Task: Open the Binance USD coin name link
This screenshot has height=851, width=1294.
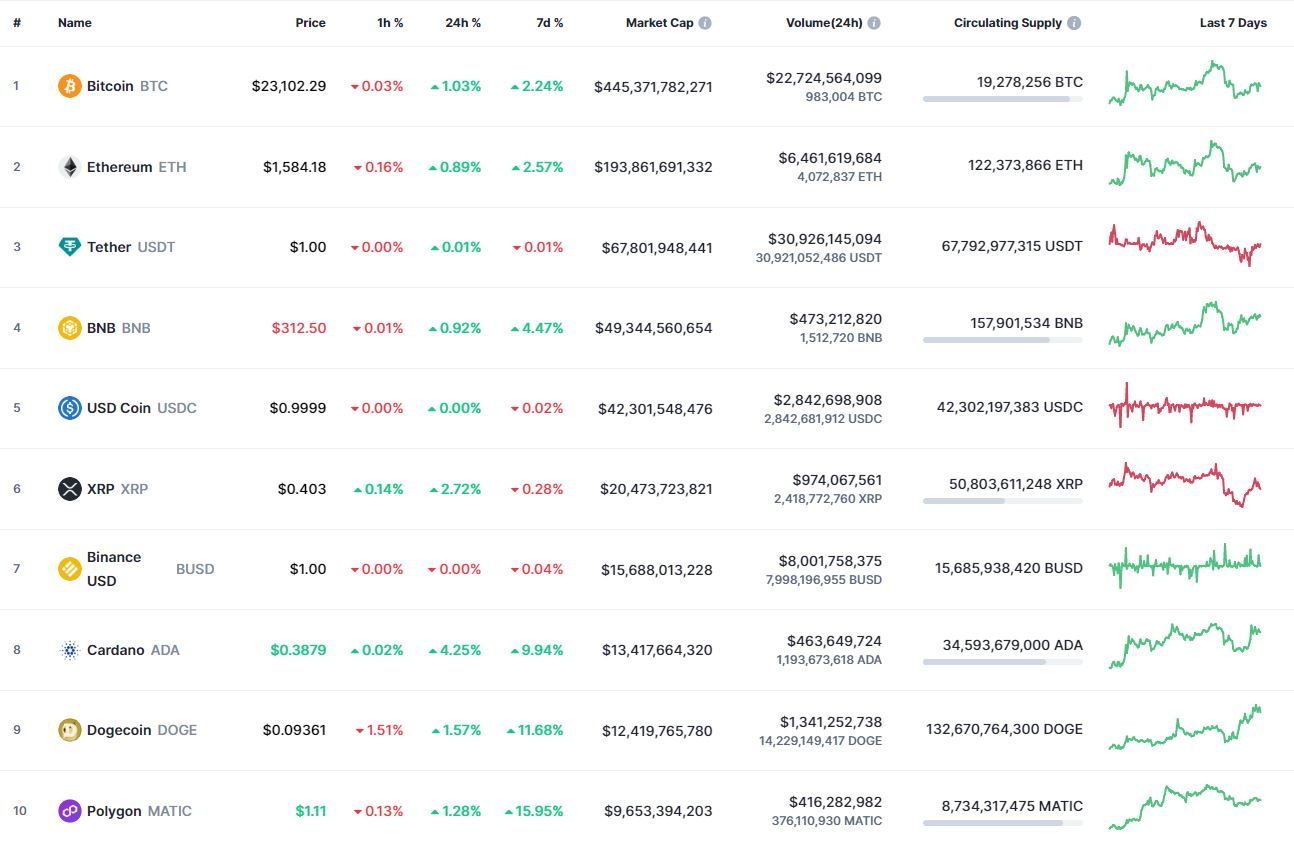Action: click(x=114, y=569)
